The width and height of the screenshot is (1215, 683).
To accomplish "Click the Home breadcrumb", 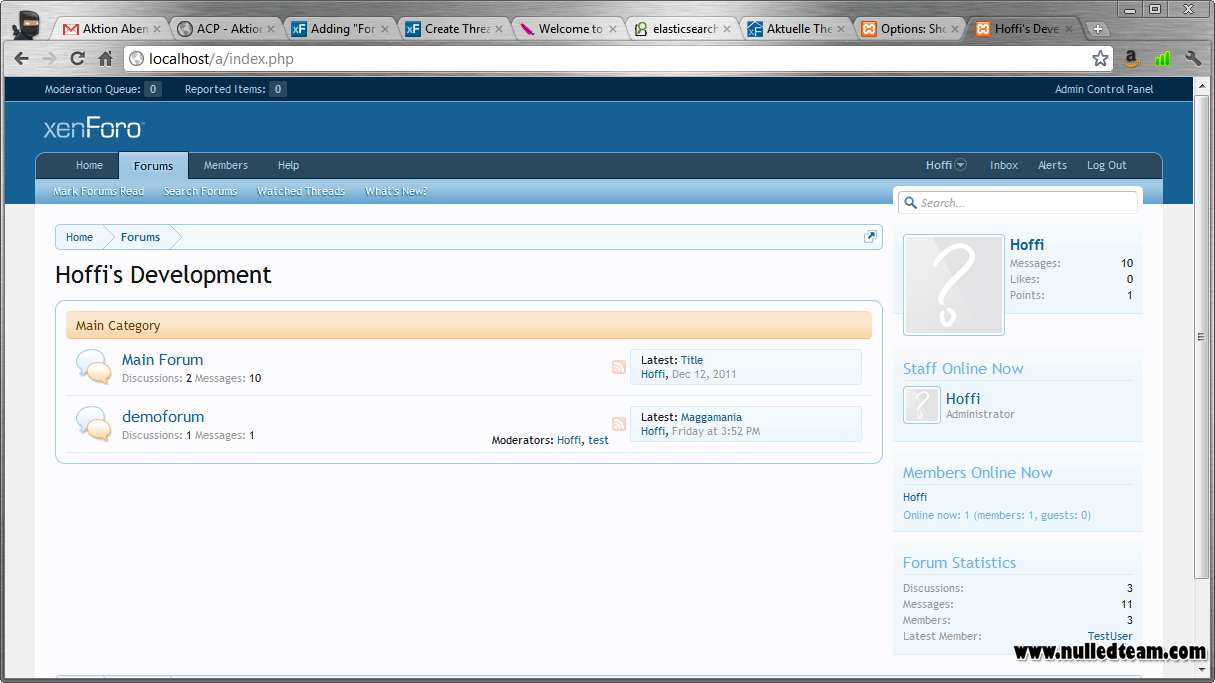I will (x=80, y=237).
